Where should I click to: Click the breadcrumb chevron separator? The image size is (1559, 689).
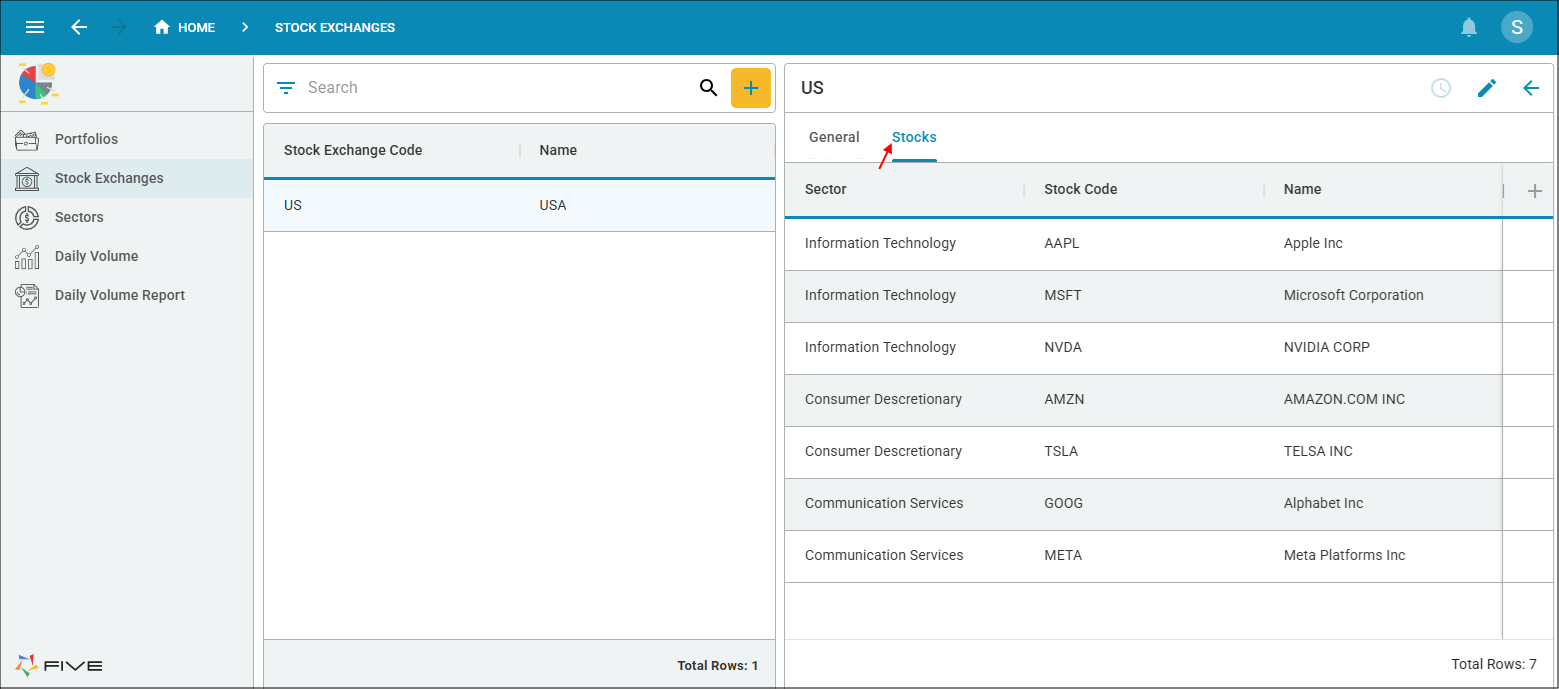pos(245,27)
